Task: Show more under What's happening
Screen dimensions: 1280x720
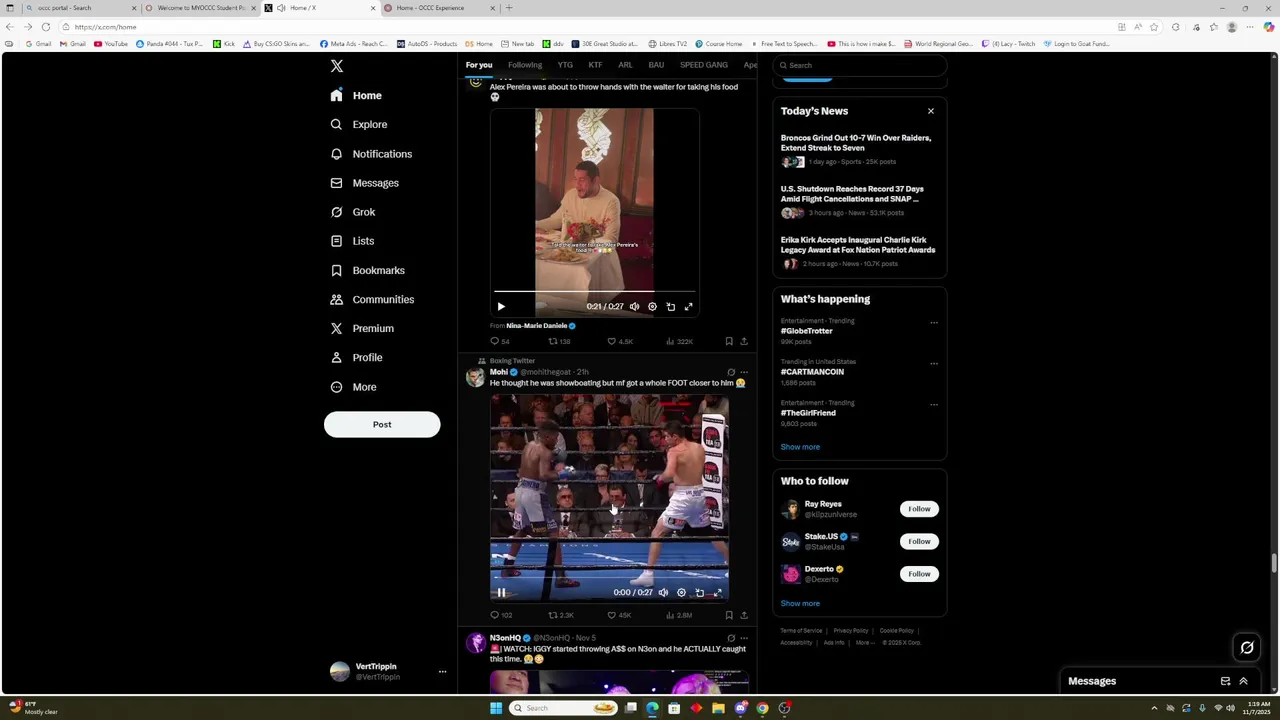Action: point(800,447)
